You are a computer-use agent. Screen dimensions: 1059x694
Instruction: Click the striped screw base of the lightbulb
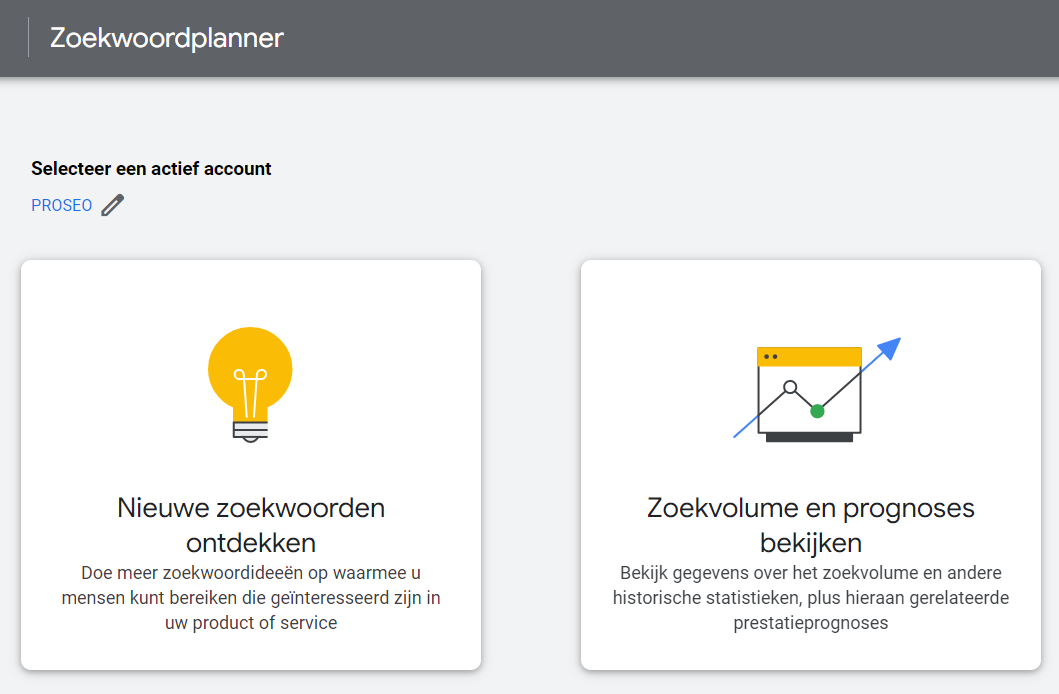pyautogui.click(x=251, y=431)
